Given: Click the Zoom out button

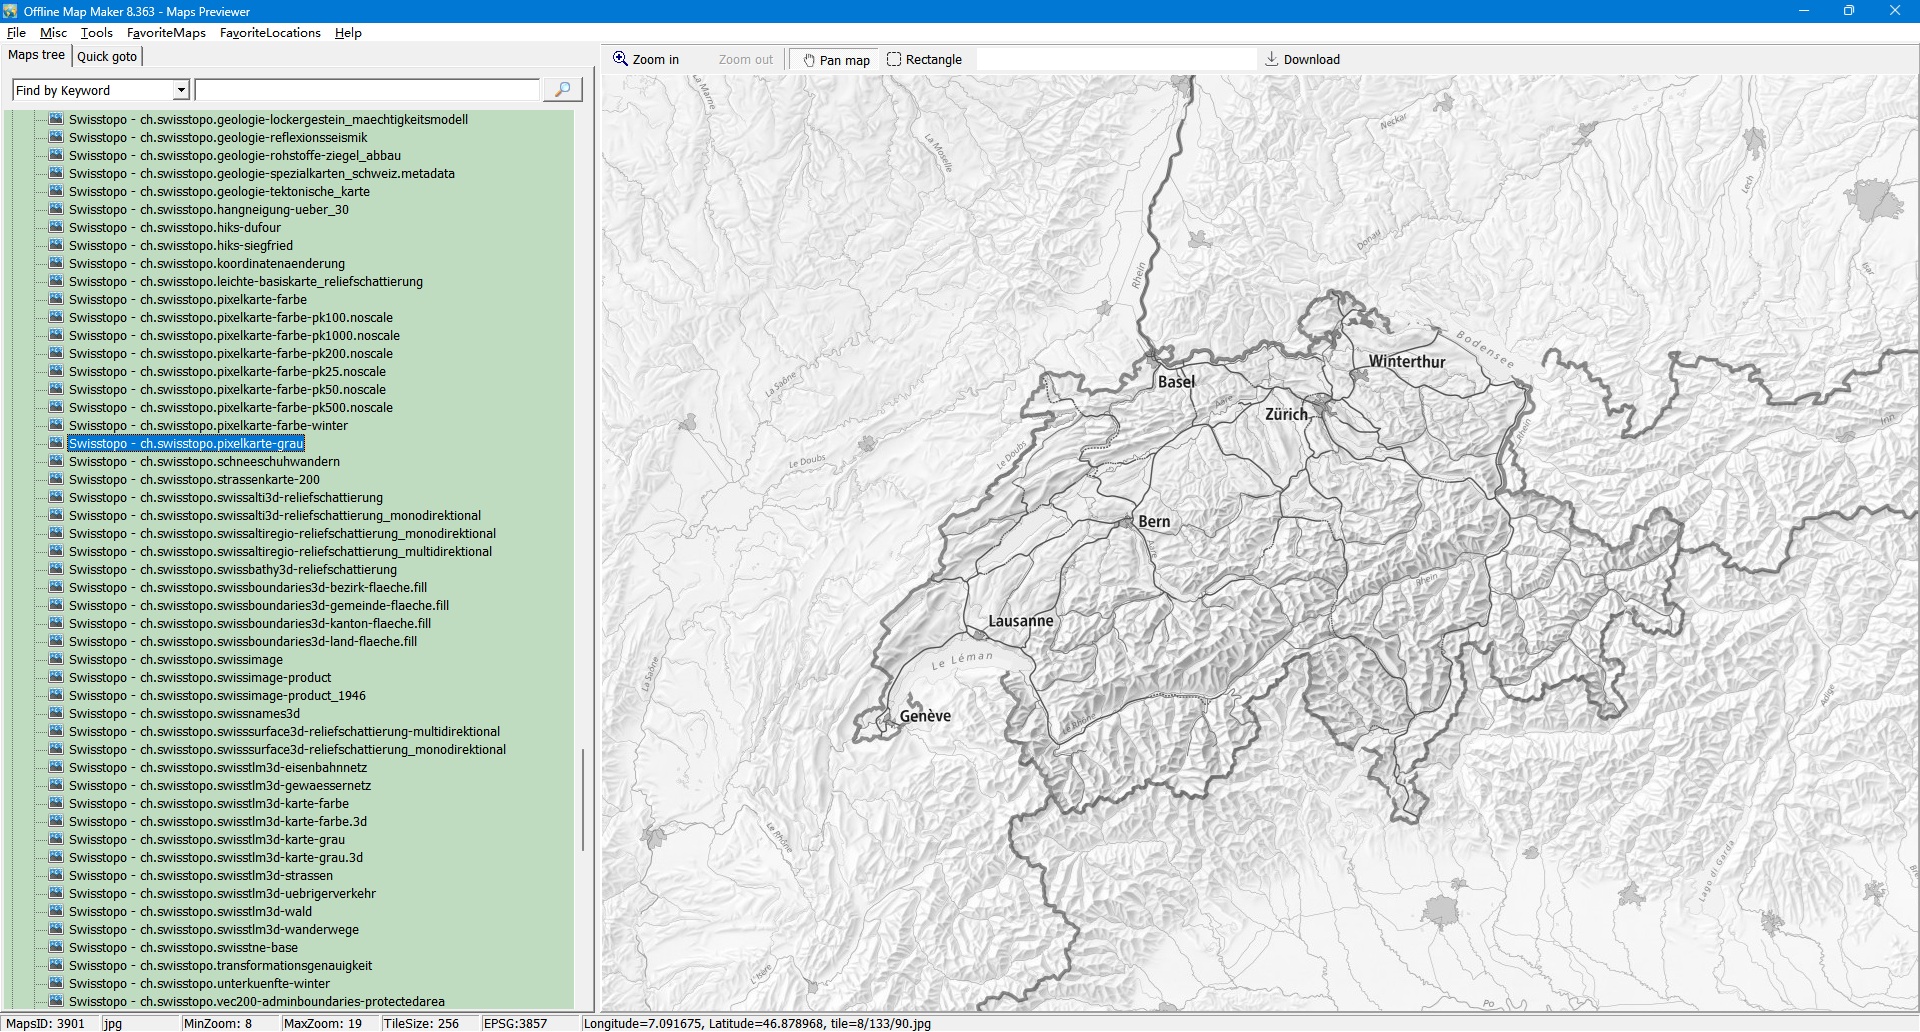Looking at the screenshot, I should pos(745,60).
